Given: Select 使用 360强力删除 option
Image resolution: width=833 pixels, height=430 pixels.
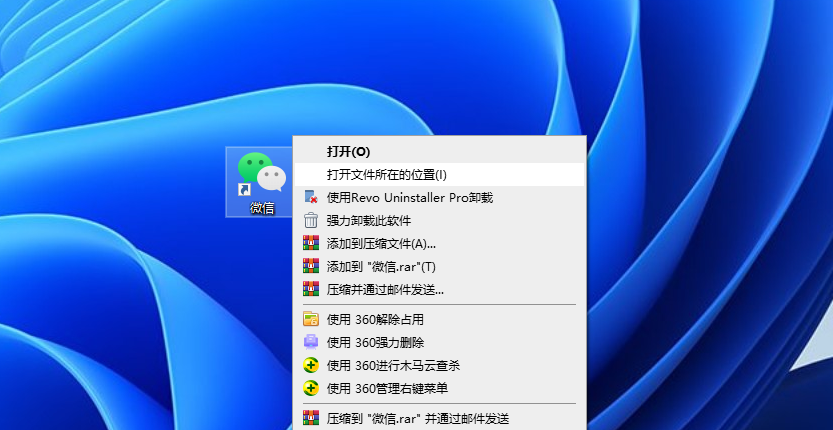Looking at the screenshot, I should click(439, 342).
